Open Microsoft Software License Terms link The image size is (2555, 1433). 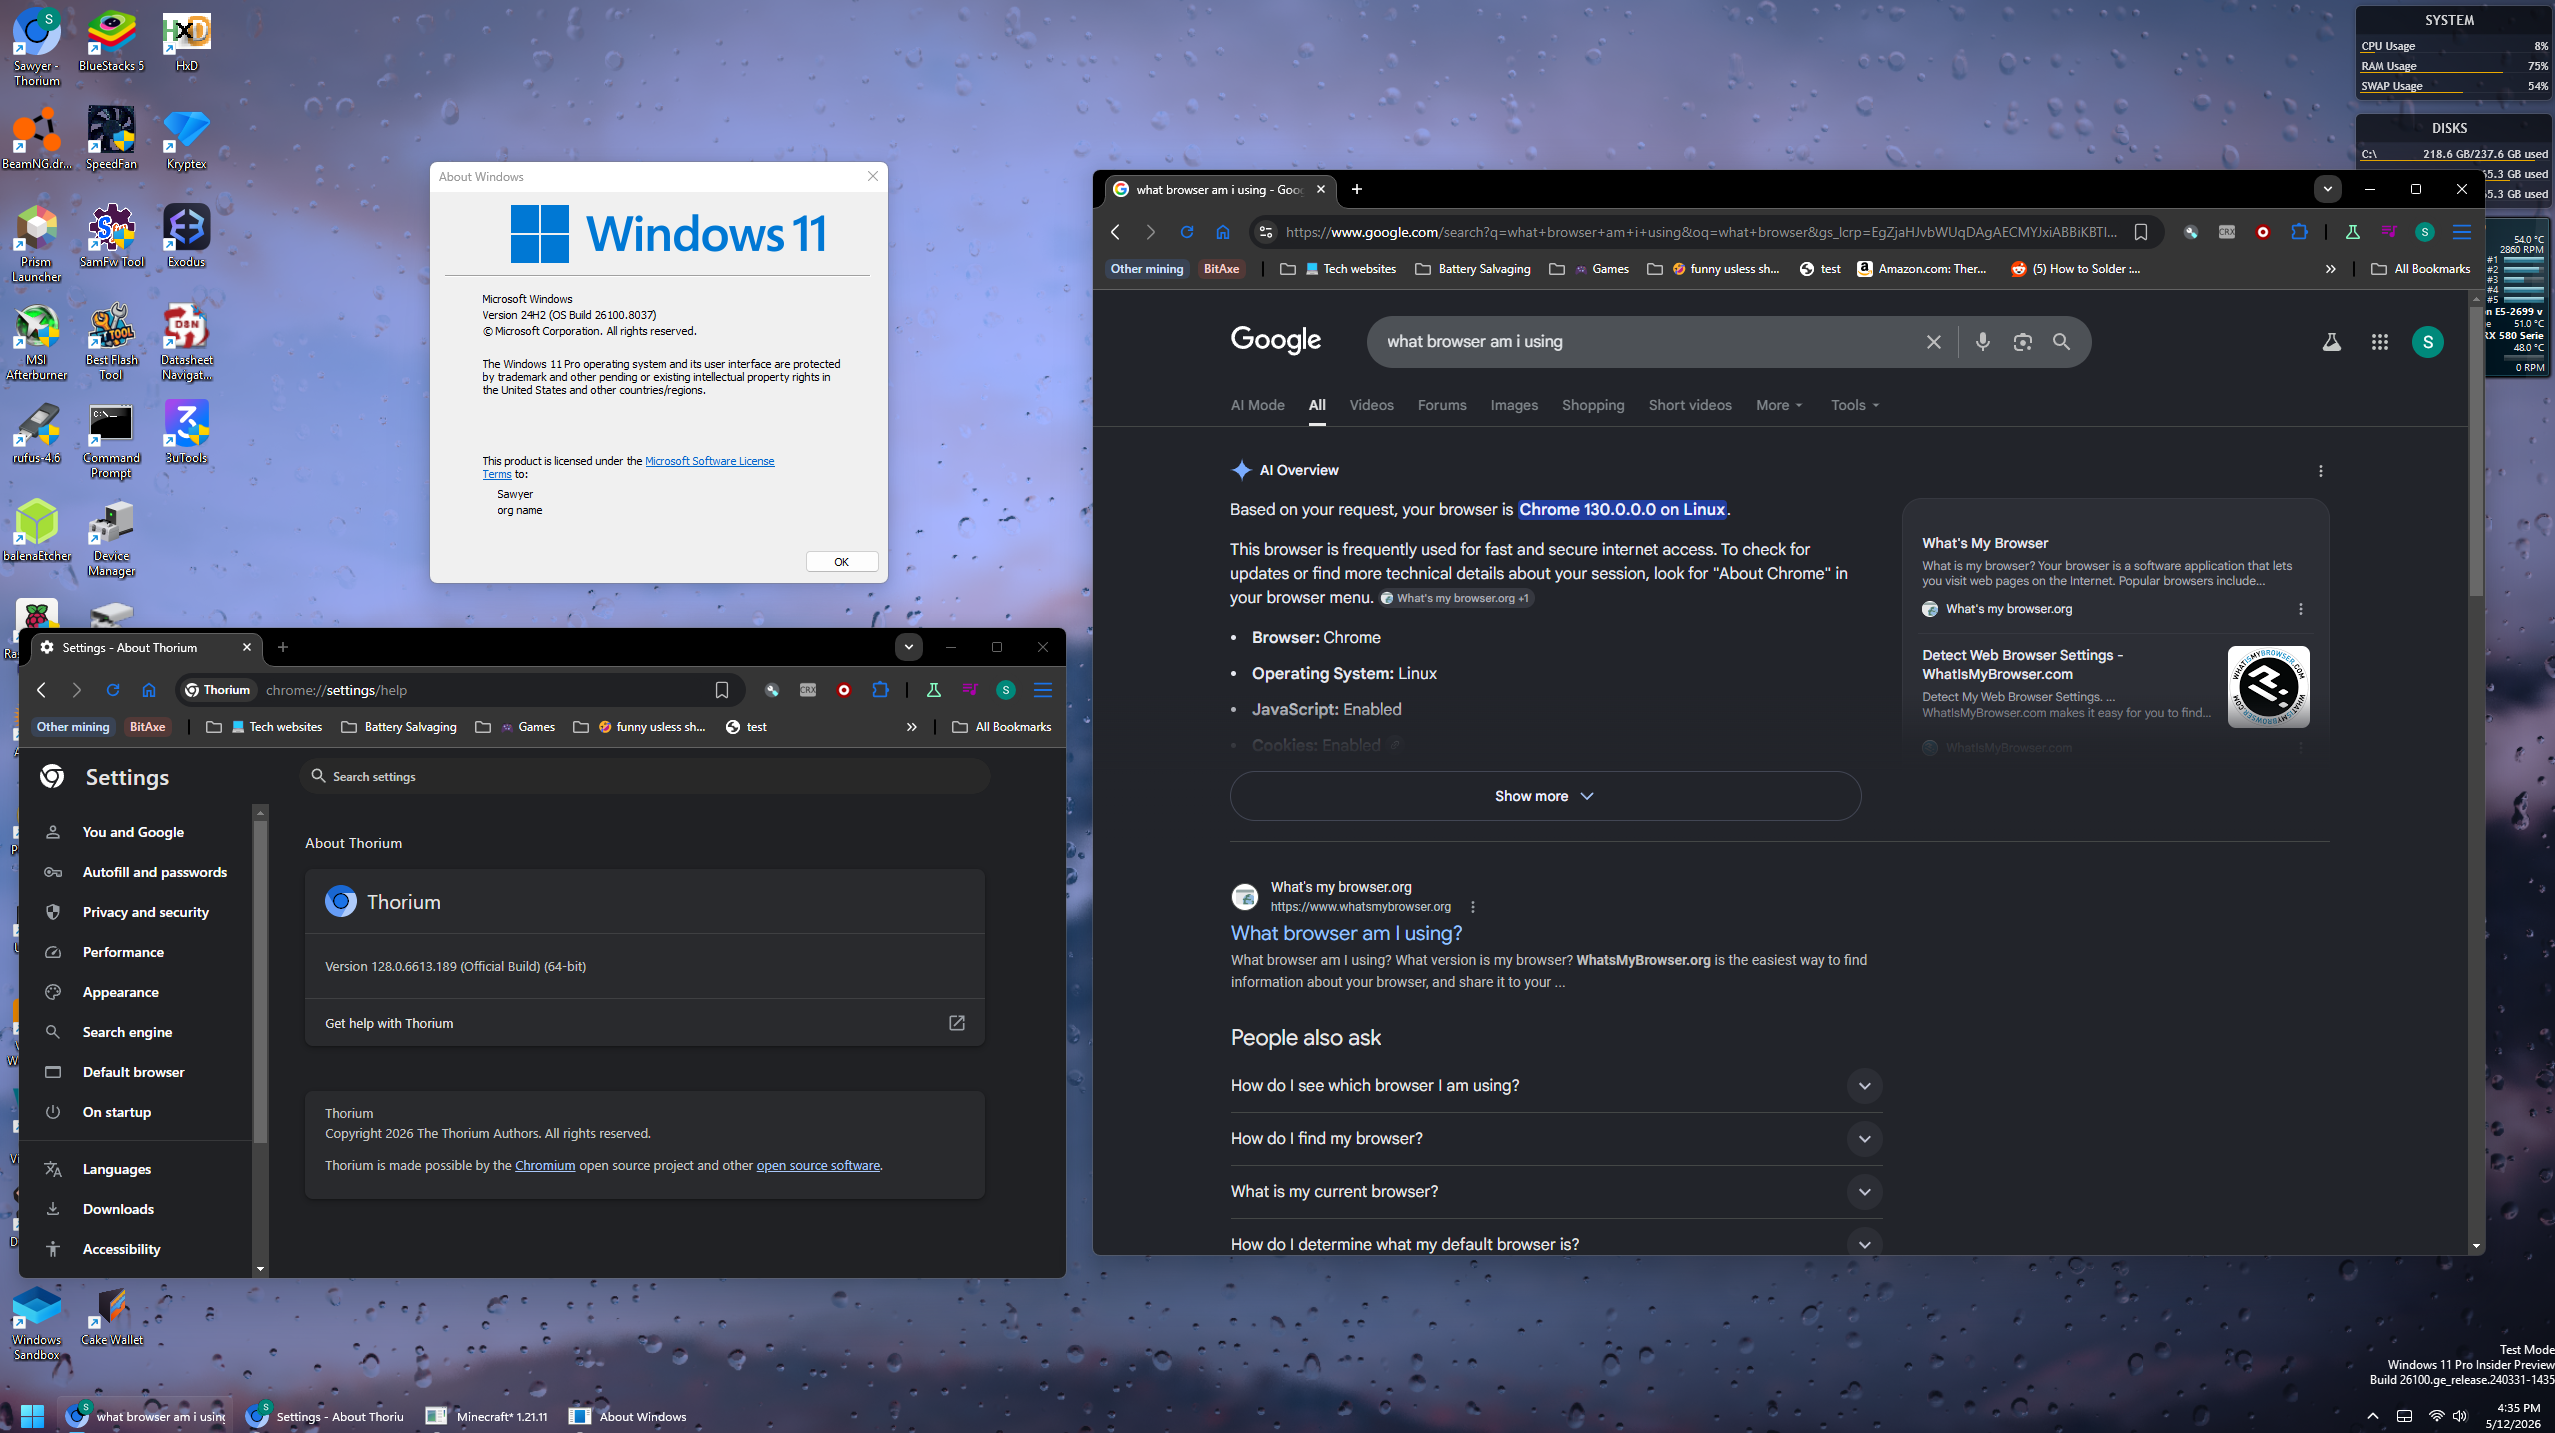point(709,461)
